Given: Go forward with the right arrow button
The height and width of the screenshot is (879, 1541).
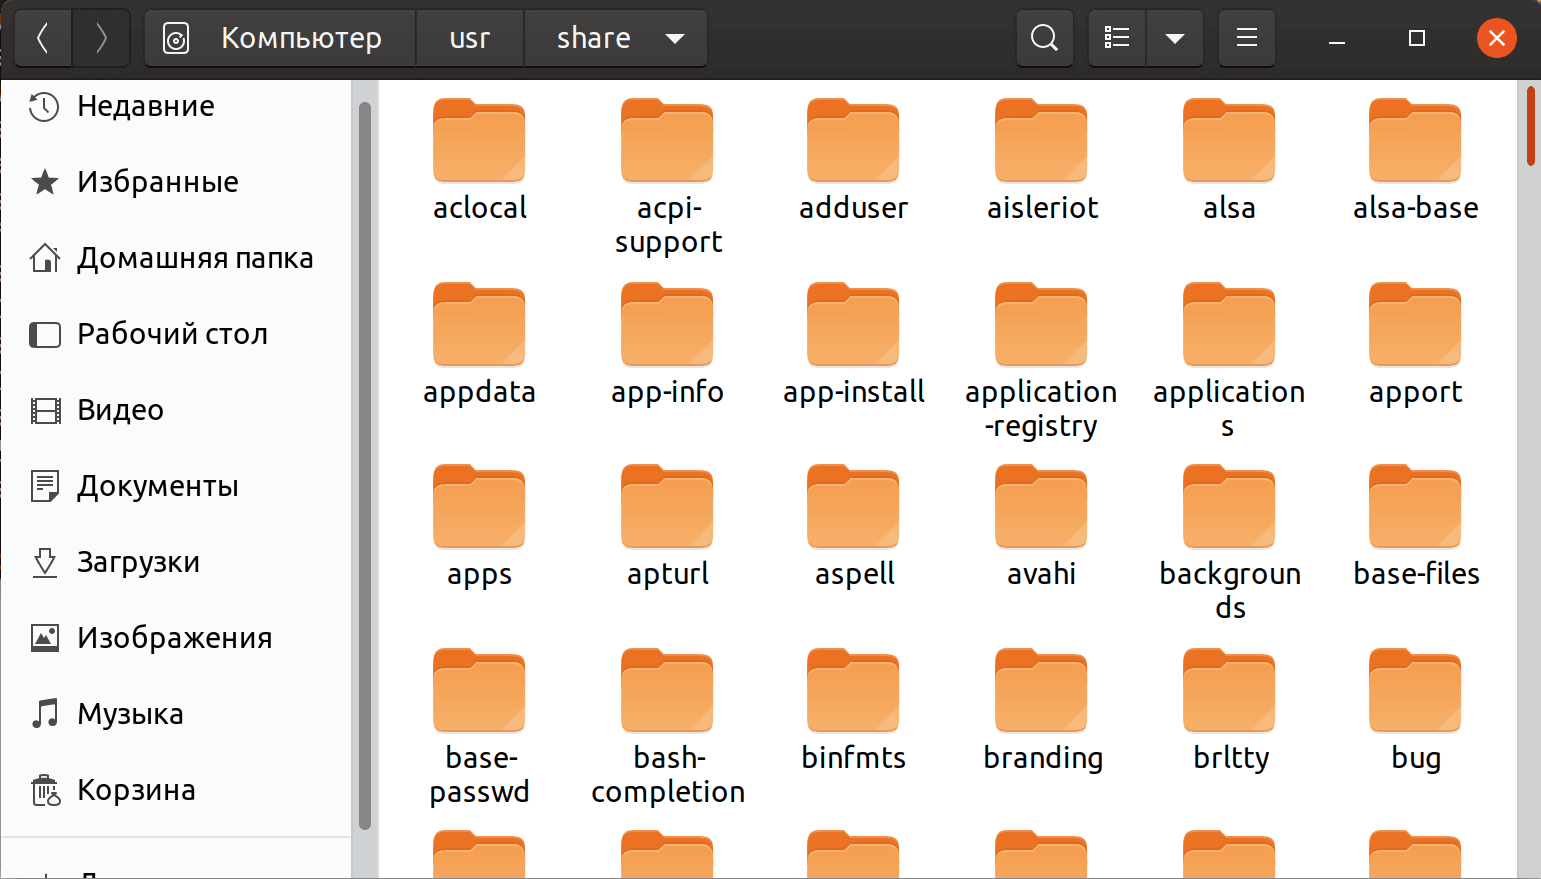Looking at the screenshot, I should pyautogui.click(x=101, y=38).
